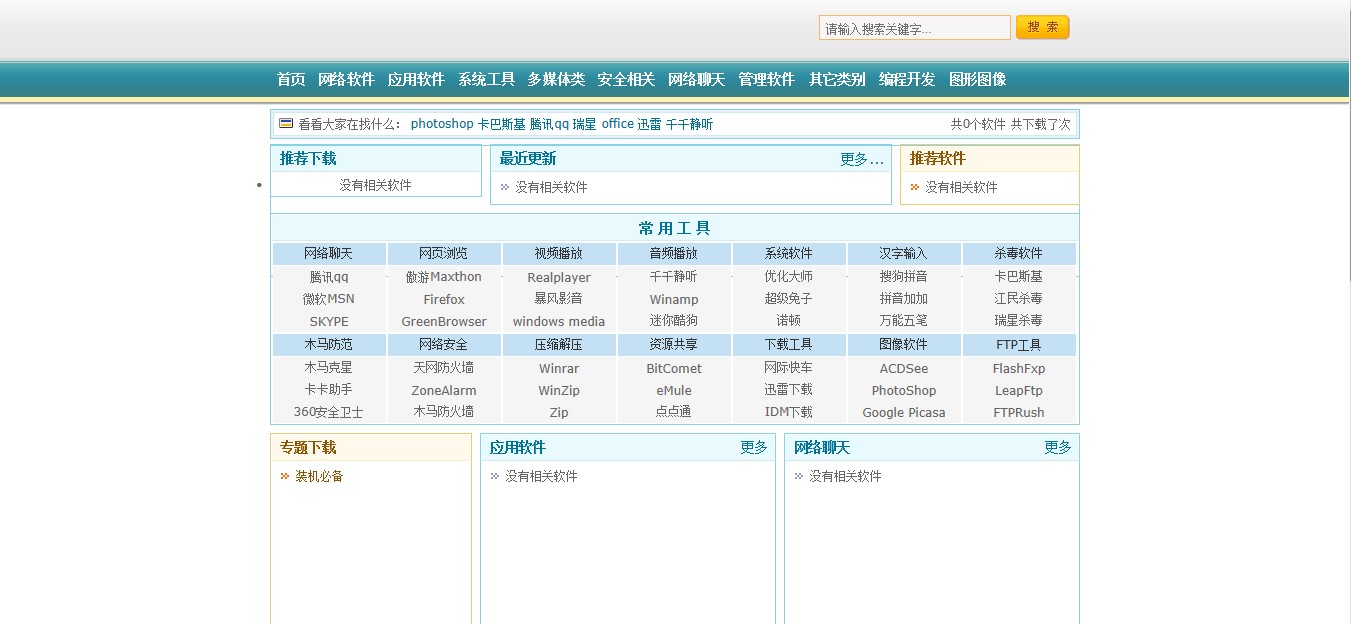Select 应用软件 in the top navigation bar
Viewport: 1351px width, 624px height.
click(x=416, y=80)
